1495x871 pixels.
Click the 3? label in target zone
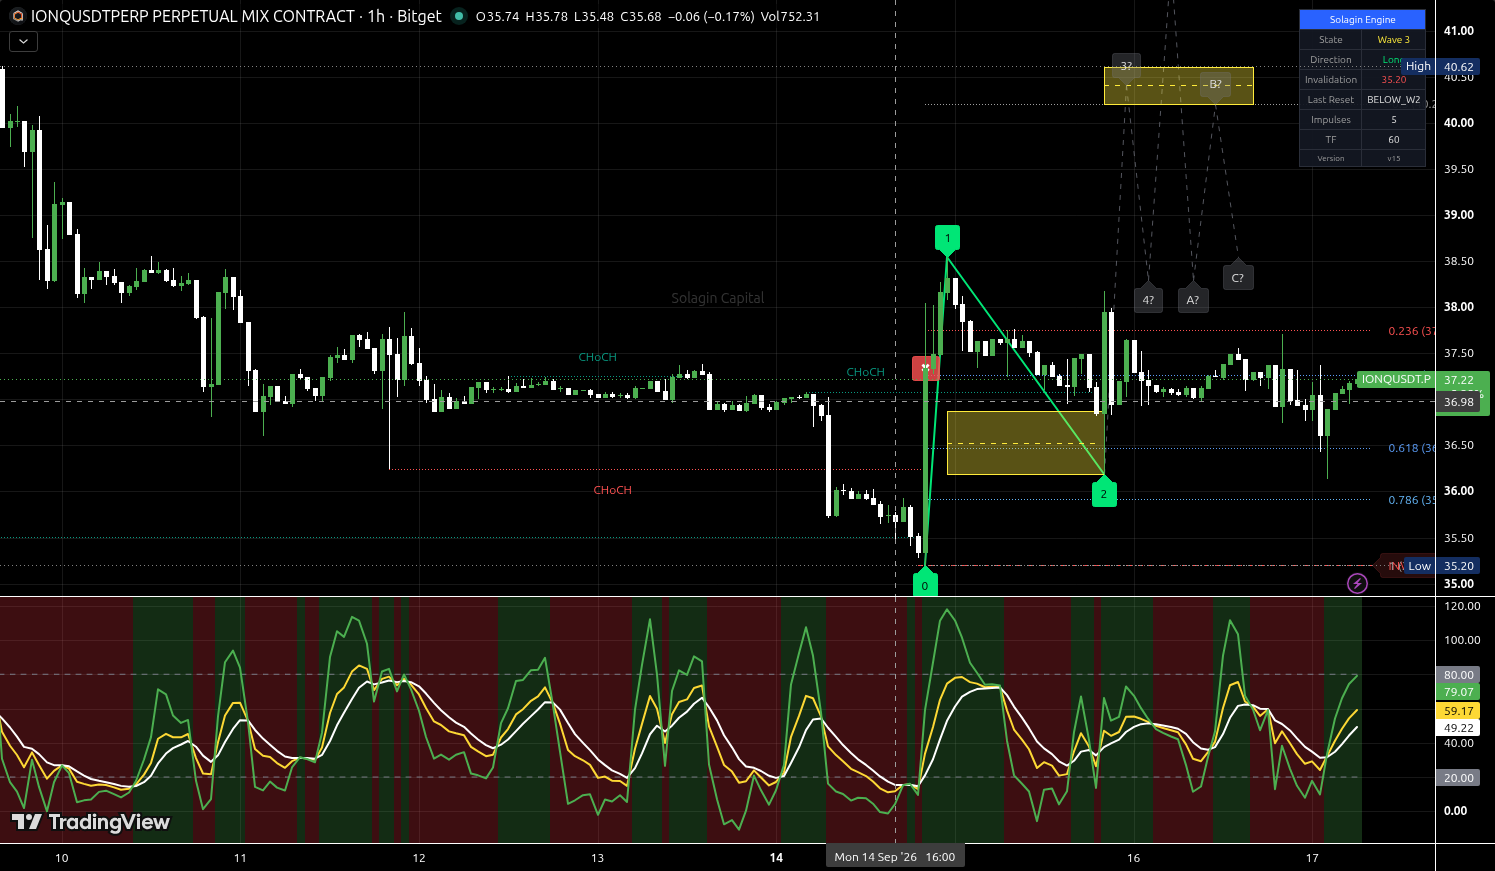(x=1127, y=66)
